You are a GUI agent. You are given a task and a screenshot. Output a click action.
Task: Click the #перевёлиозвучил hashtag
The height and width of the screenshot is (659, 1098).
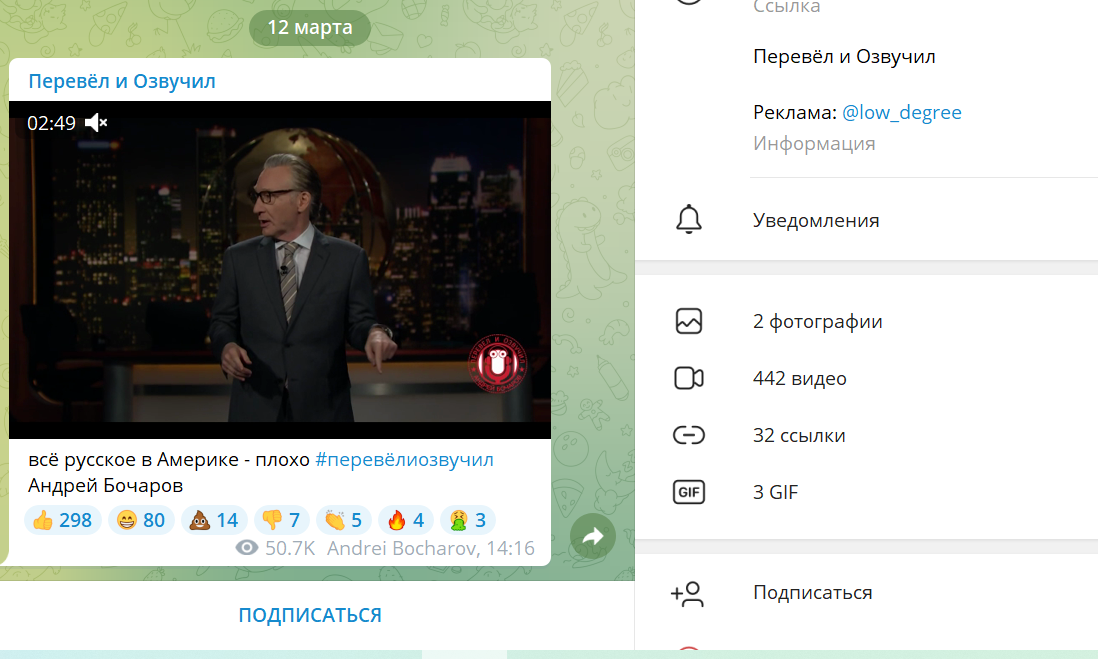[404, 459]
